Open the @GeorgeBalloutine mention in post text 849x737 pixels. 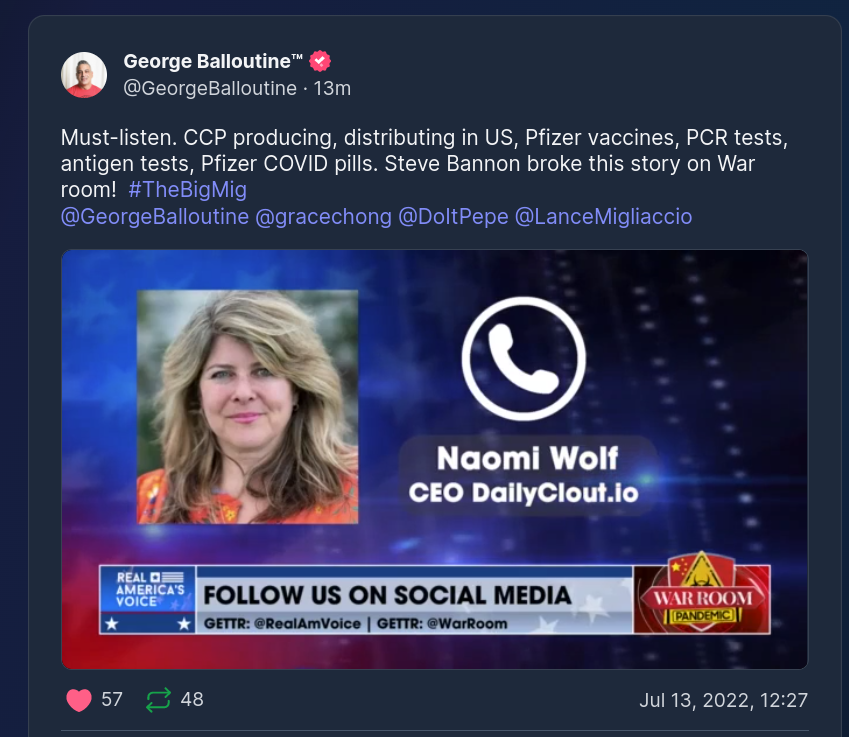click(x=155, y=217)
